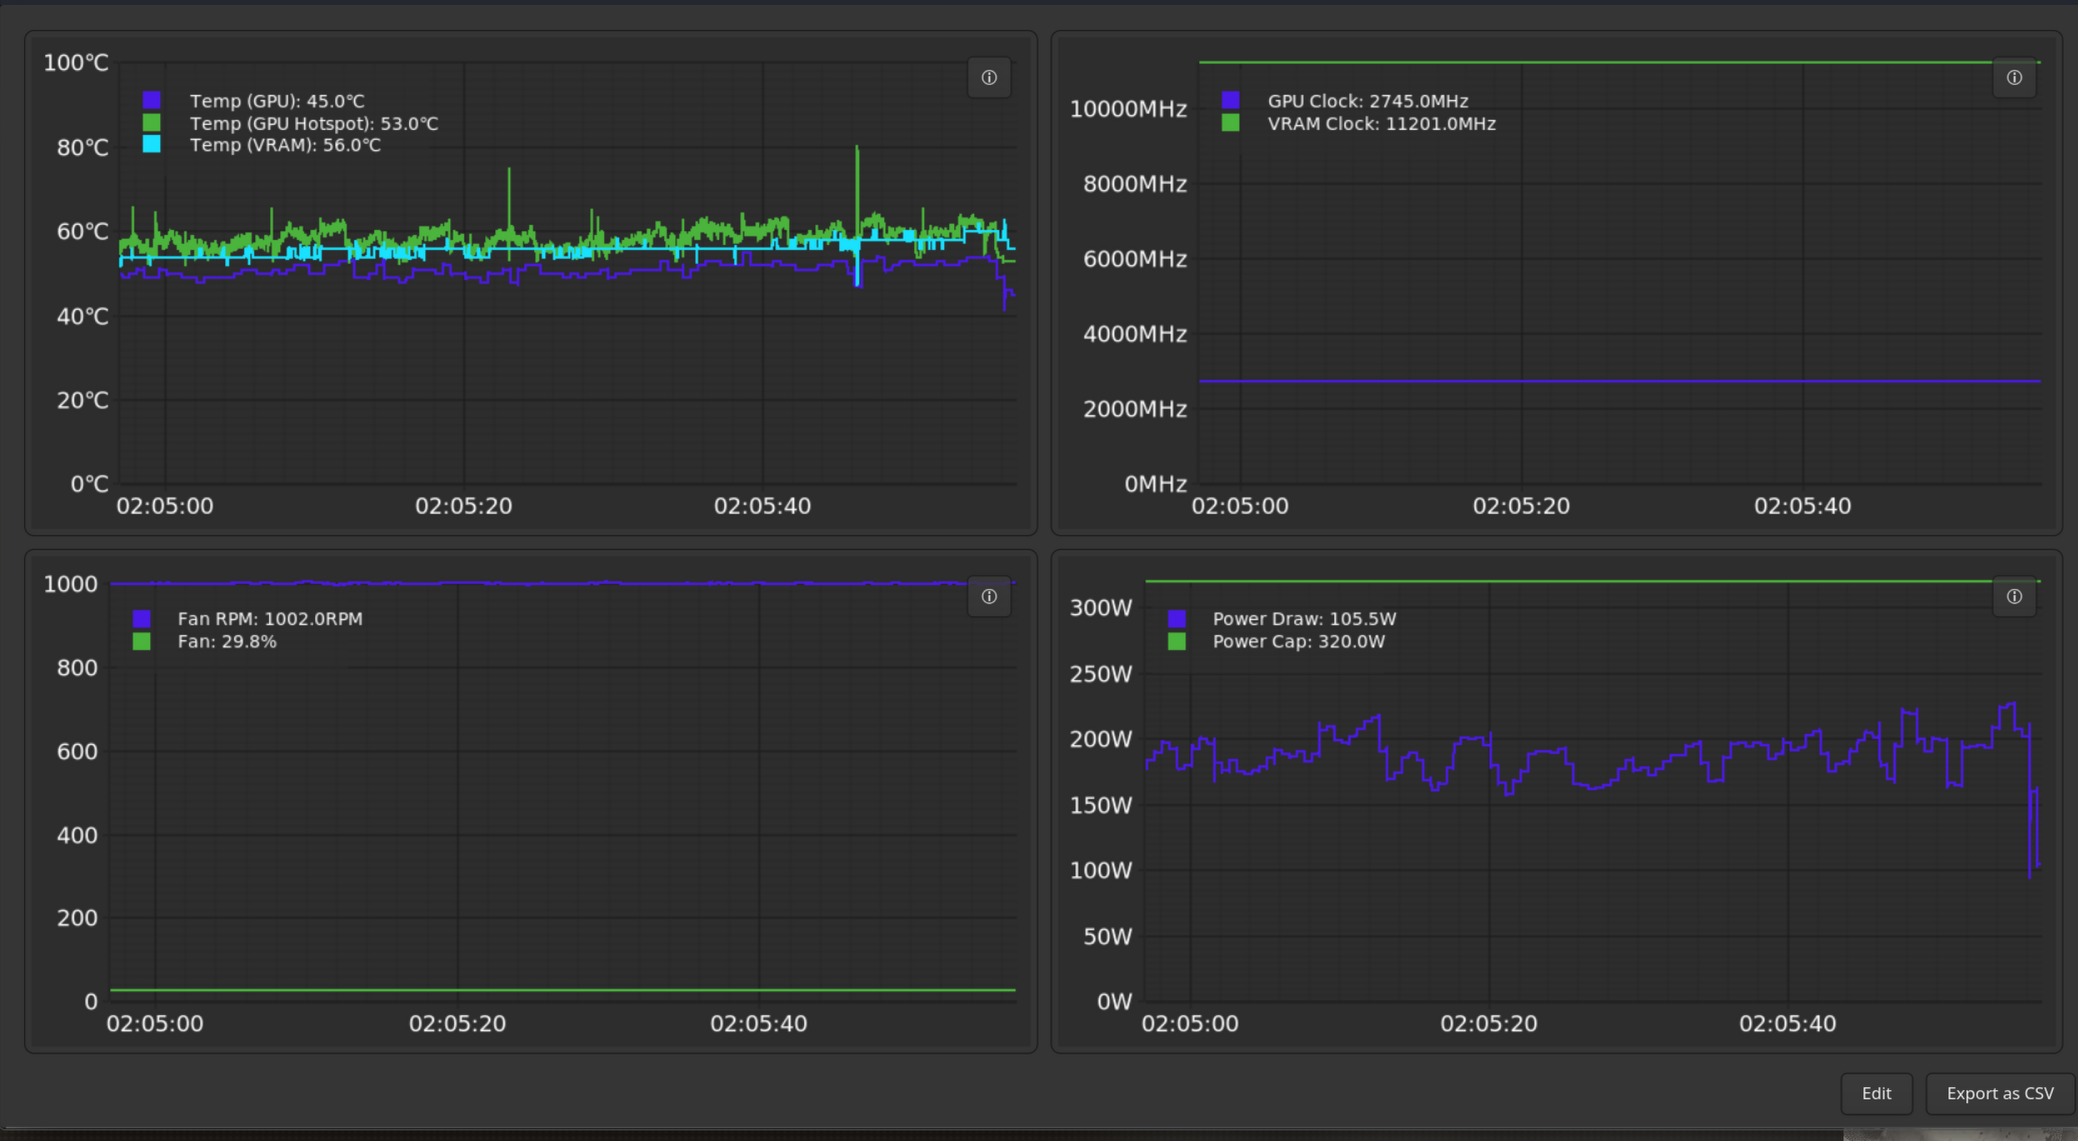The height and width of the screenshot is (1141, 2078).
Task: Click info icon on clock speed graph
Action: (2014, 78)
